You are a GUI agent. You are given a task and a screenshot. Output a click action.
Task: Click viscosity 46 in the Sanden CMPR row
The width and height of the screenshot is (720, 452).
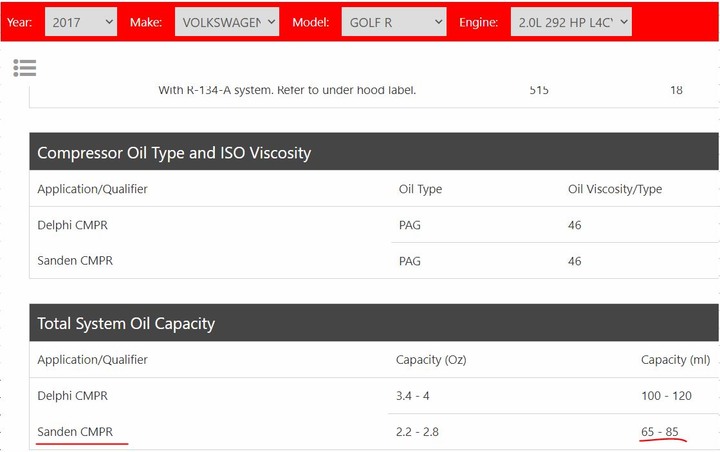click(x=574, y=261)
